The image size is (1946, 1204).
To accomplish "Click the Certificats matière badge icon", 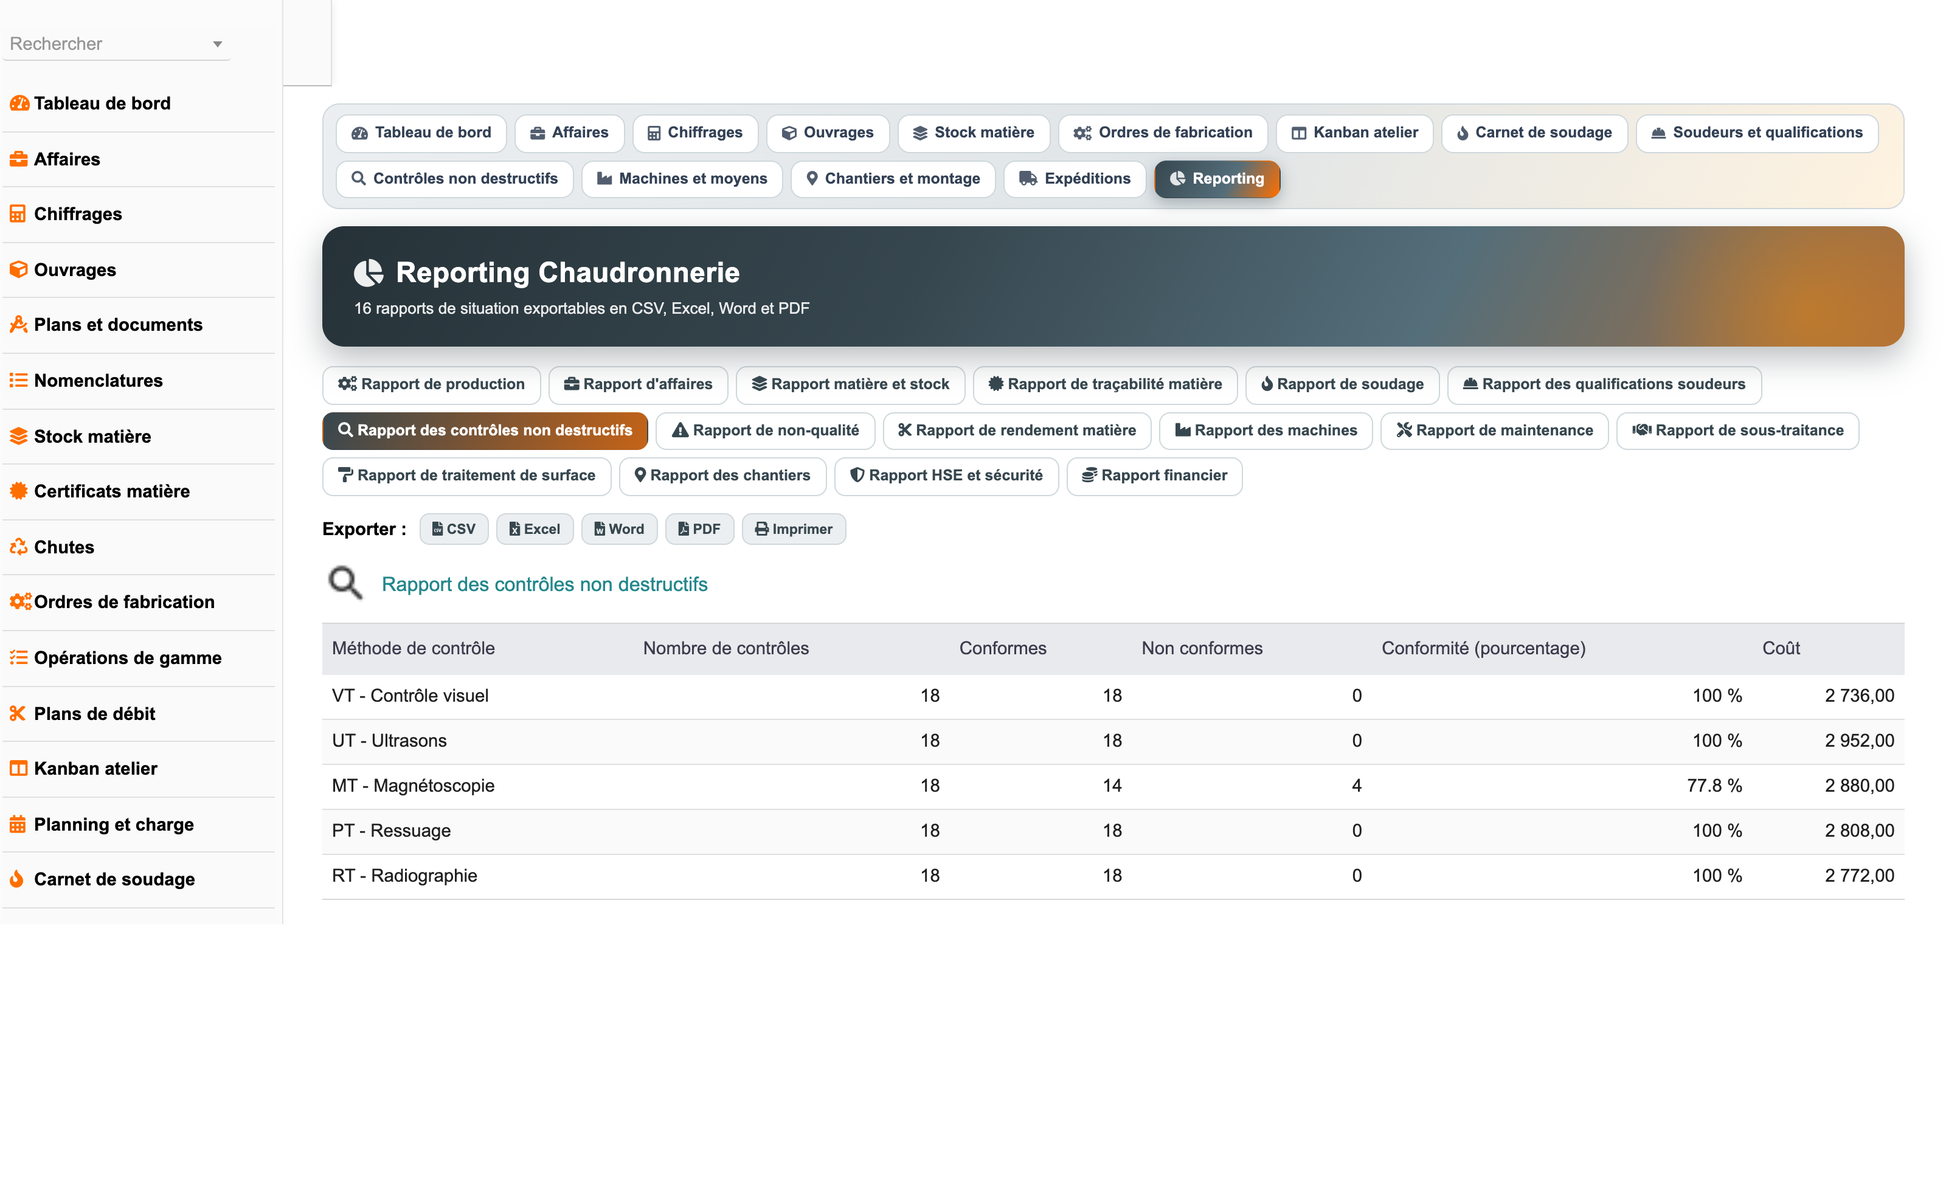I will tap(18, 492).
